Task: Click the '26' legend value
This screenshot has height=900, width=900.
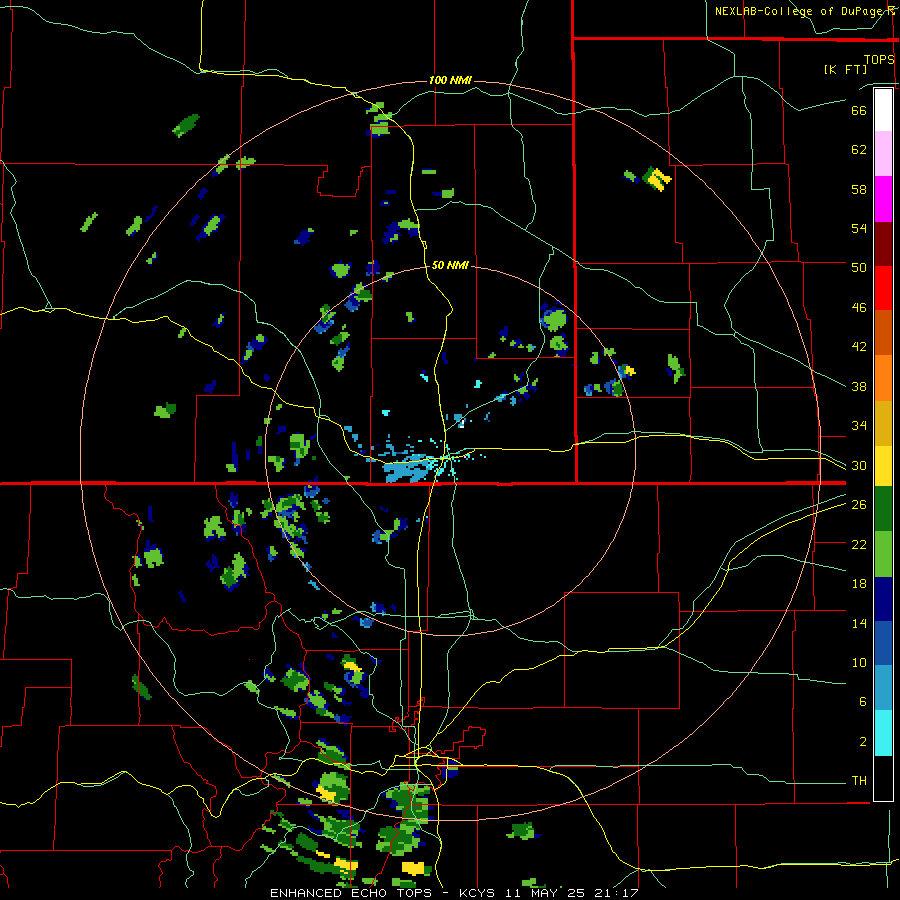Action: tap(859, 505)
